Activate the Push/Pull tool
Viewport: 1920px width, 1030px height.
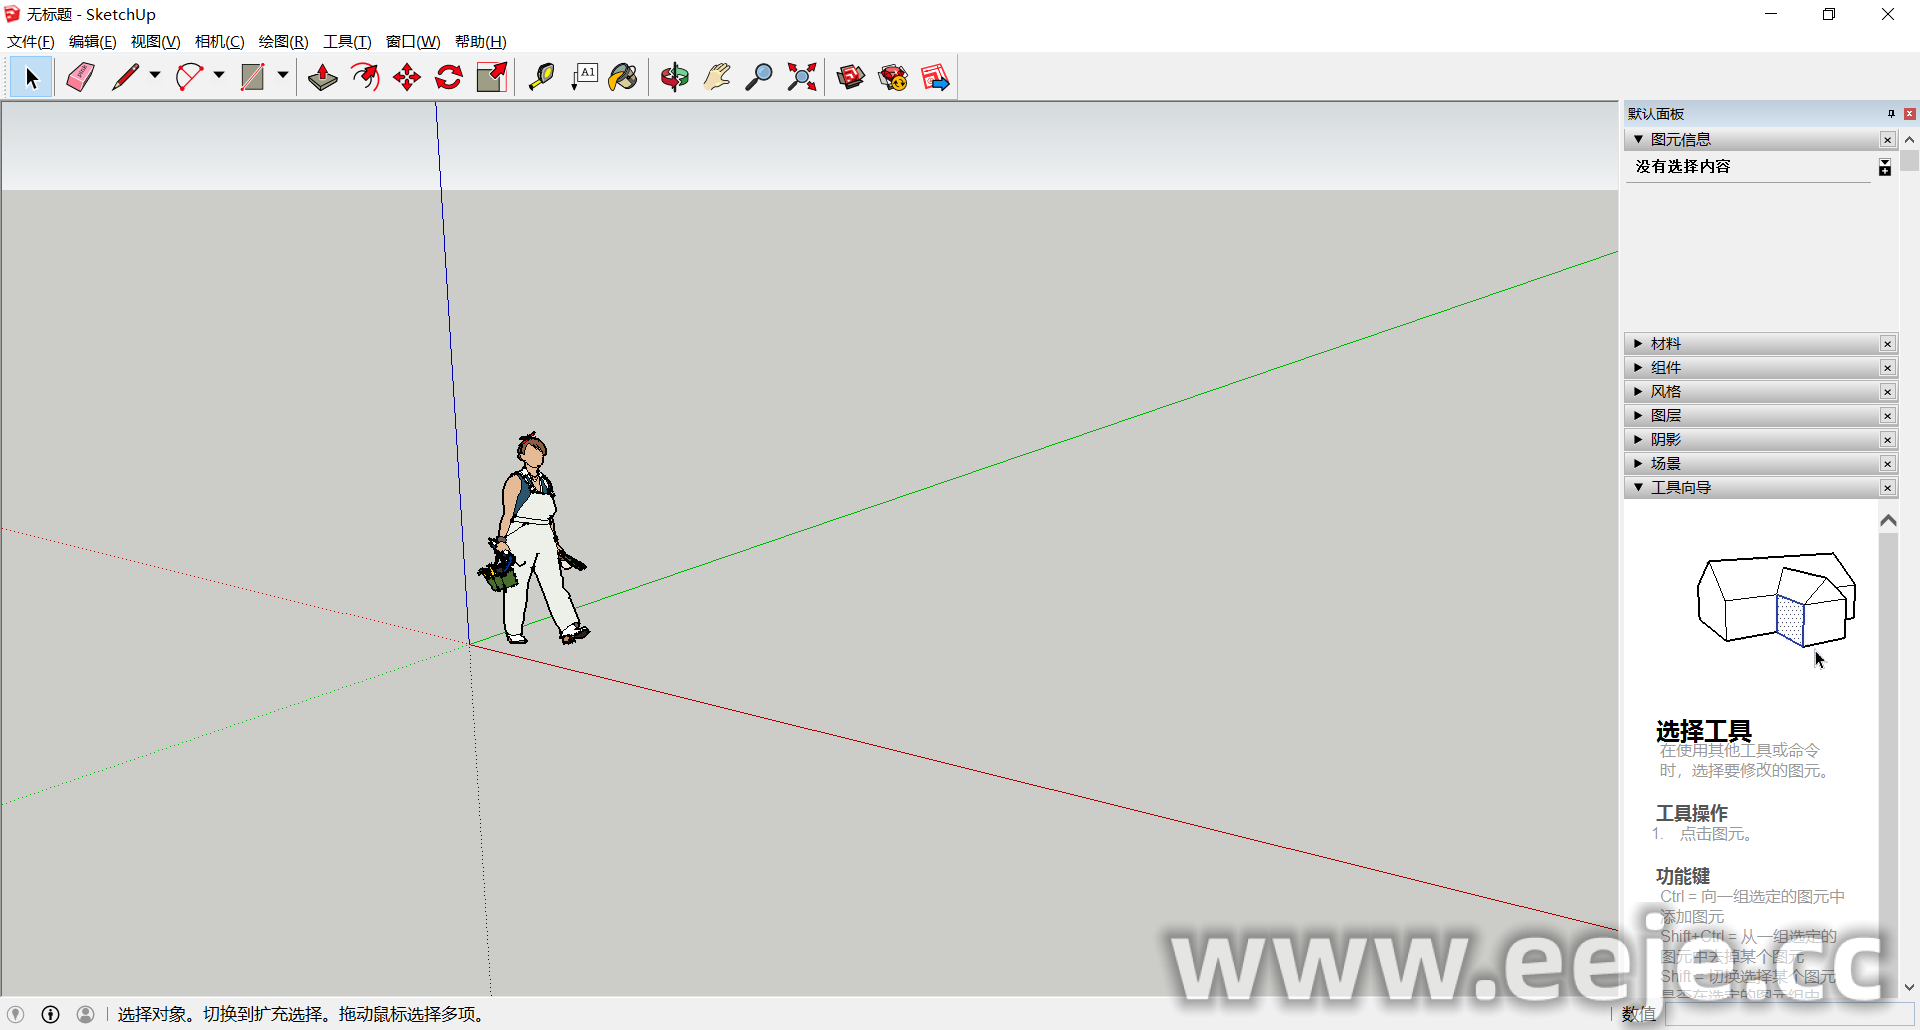(x=322, y=77)
